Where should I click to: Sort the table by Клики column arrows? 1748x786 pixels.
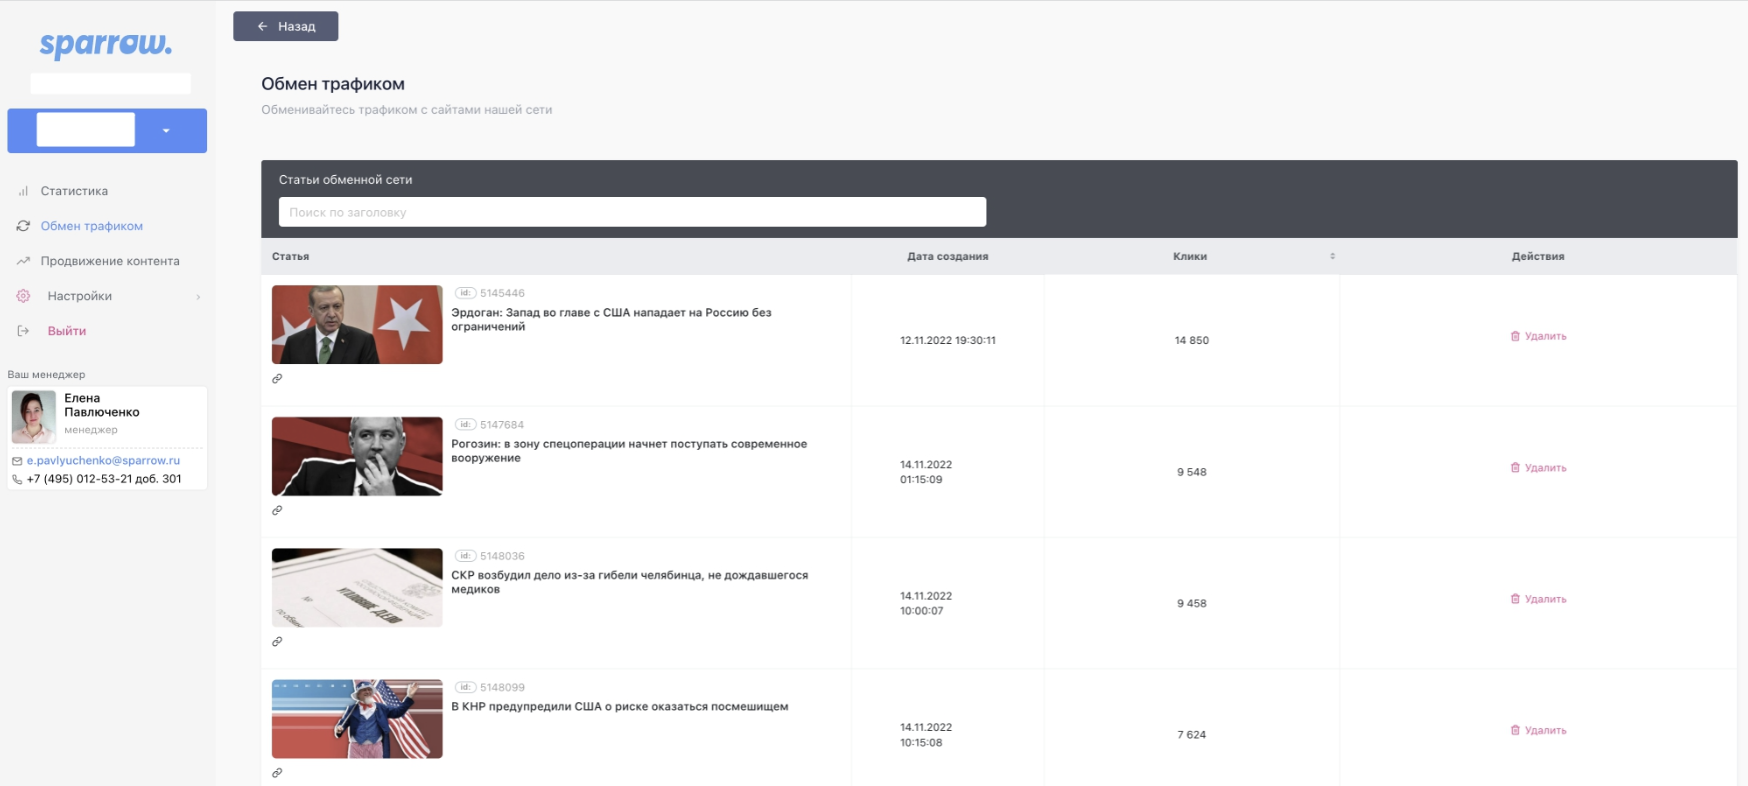pos(1332,257)
